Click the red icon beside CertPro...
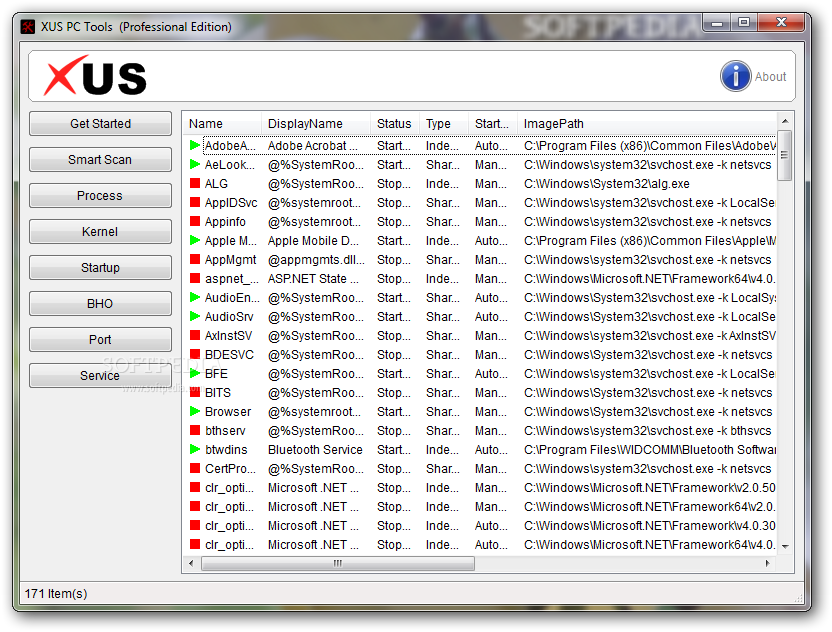The width and height of the screenshot is (832, 632). (x=195, y=469)
